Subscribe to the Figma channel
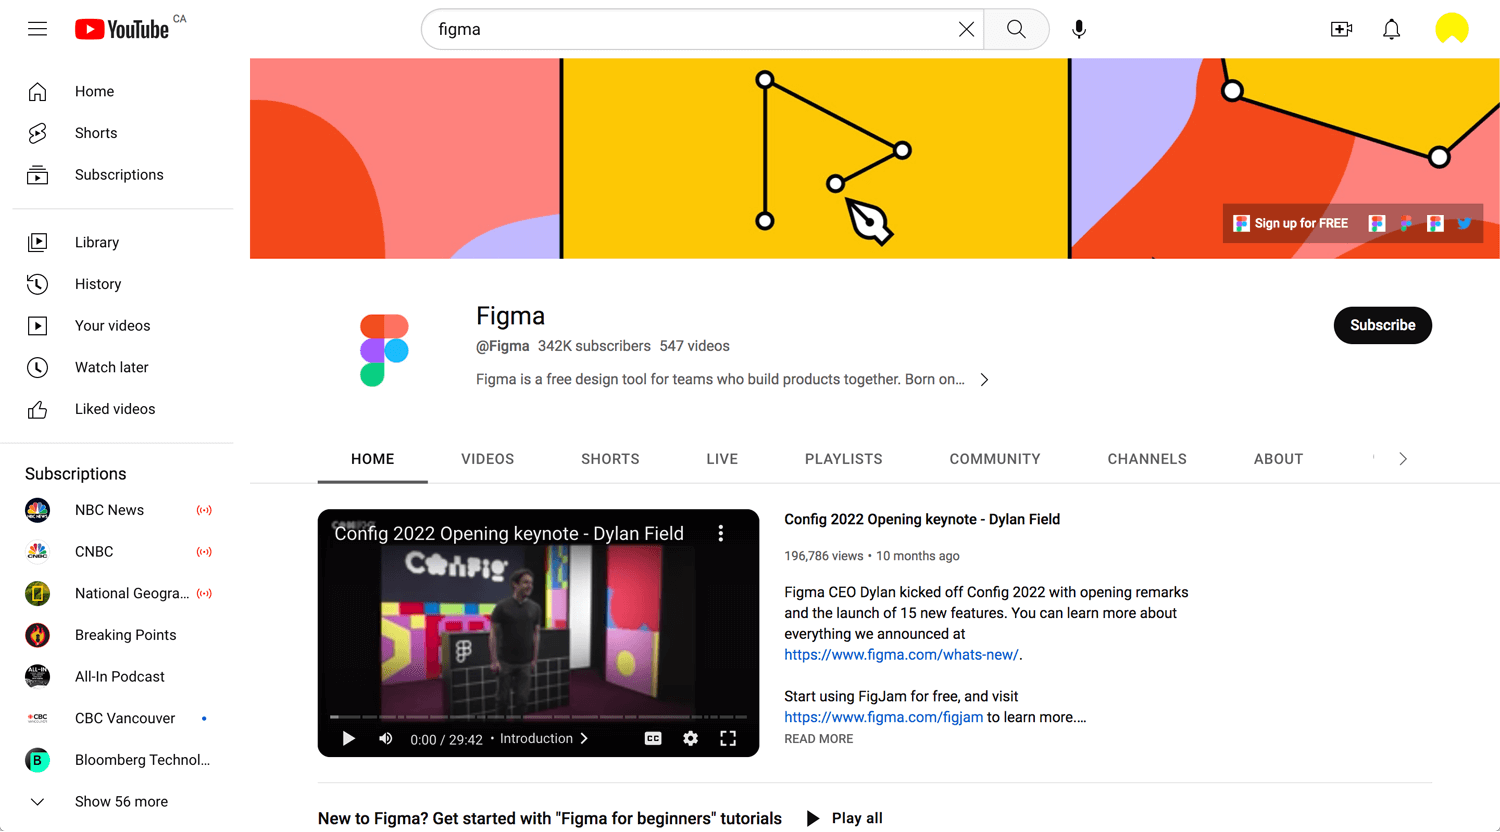 point(1382,325)
